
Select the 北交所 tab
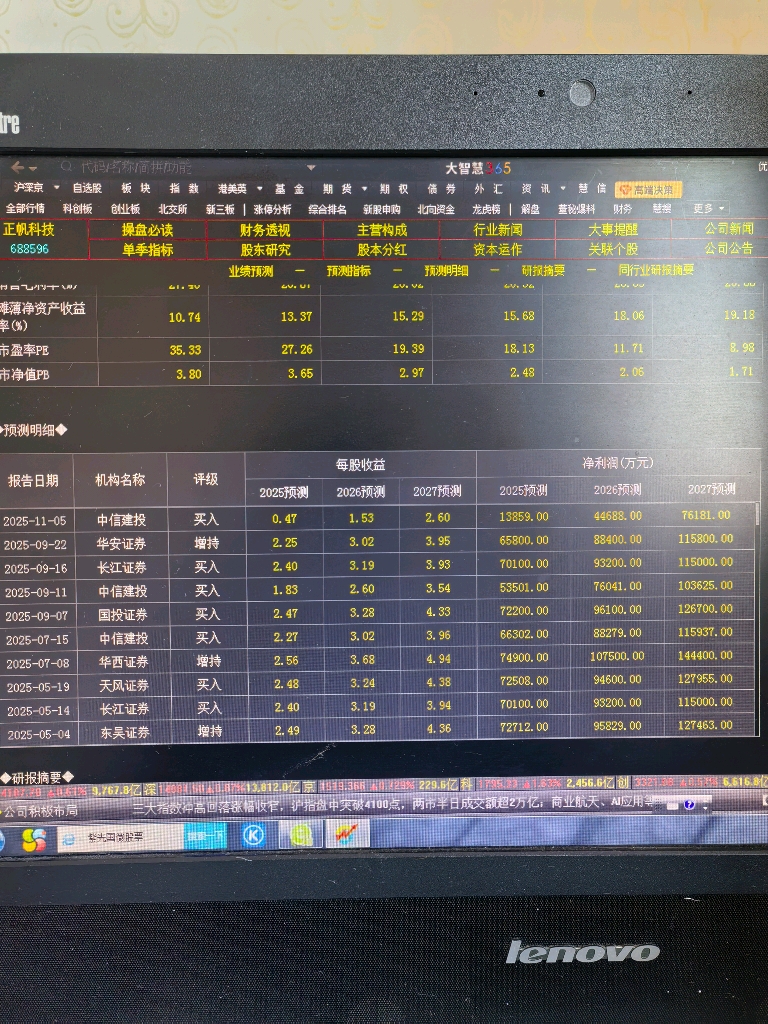coord(173,209)
